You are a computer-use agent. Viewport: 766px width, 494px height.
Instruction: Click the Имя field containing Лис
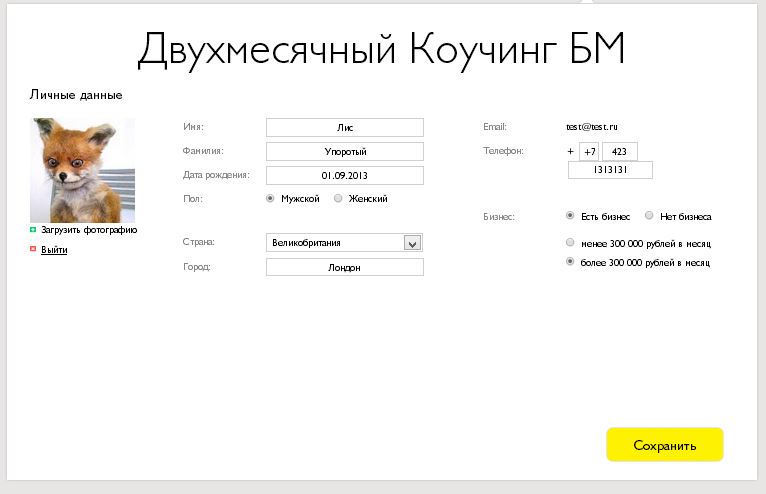(345, 128)
